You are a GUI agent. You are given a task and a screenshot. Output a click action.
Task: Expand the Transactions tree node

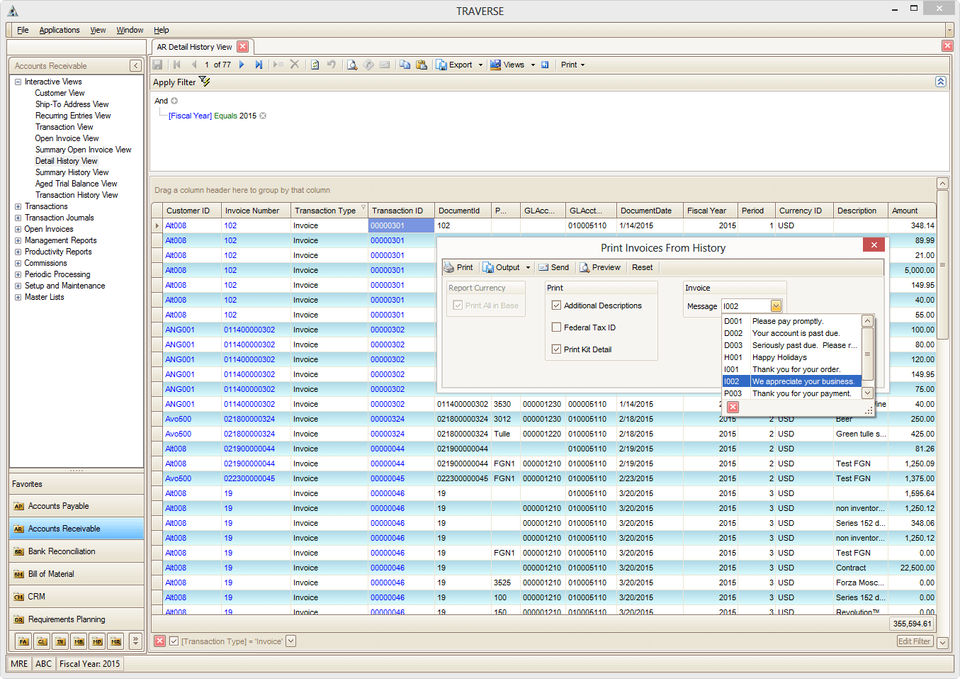(x=18, y=206)
